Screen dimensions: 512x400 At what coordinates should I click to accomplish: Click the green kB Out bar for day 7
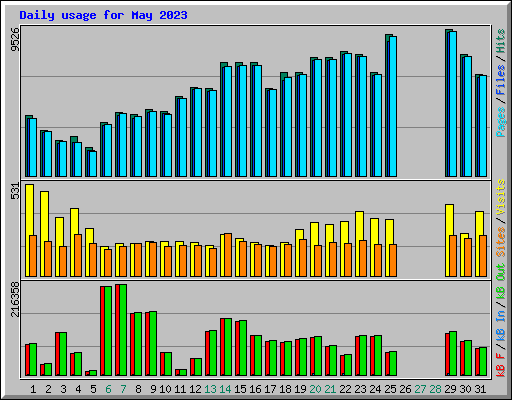tap(123, 330)
